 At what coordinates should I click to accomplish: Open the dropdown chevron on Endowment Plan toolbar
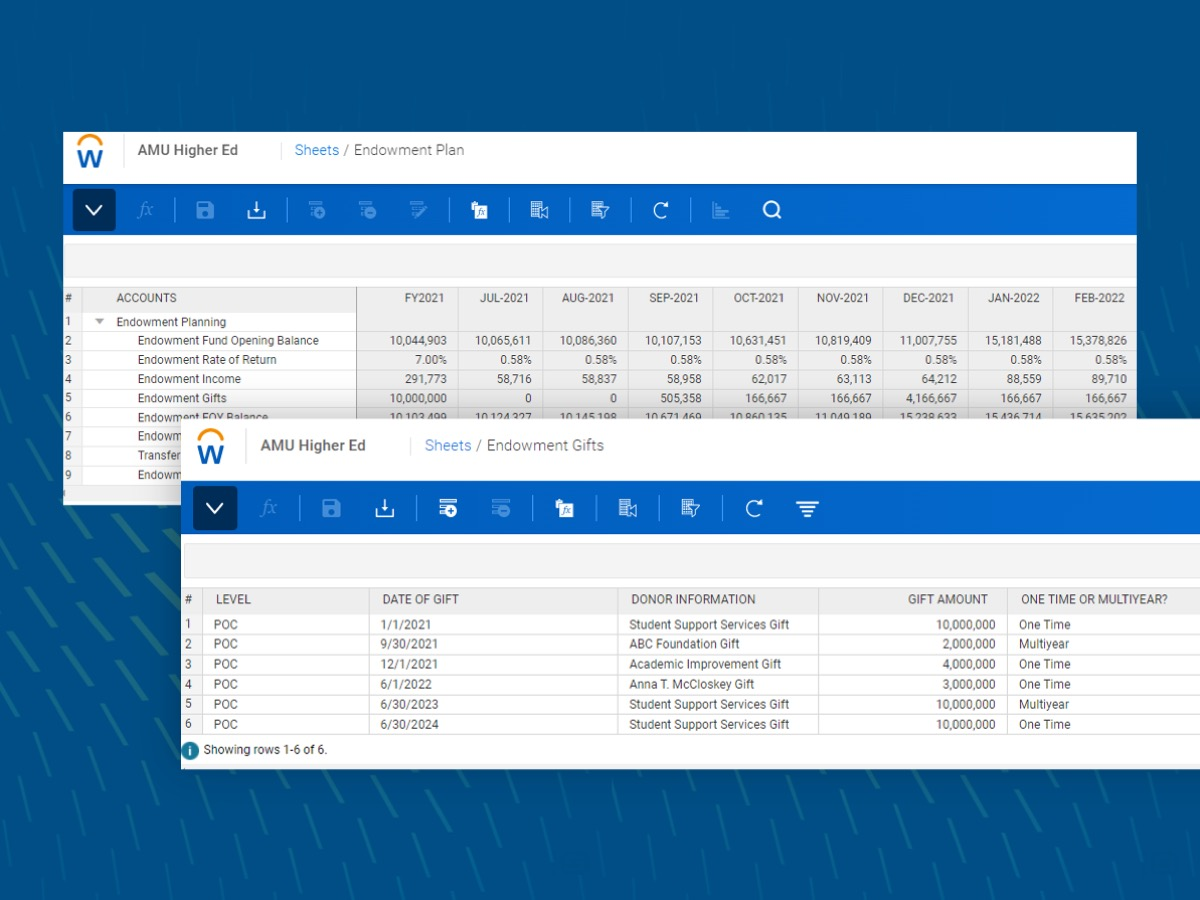coord(93,210)
